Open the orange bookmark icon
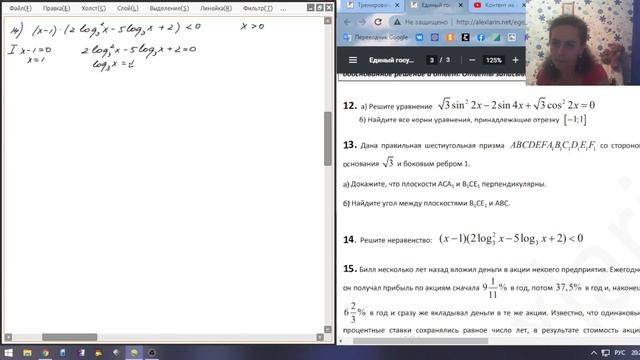 click(450, 37)
